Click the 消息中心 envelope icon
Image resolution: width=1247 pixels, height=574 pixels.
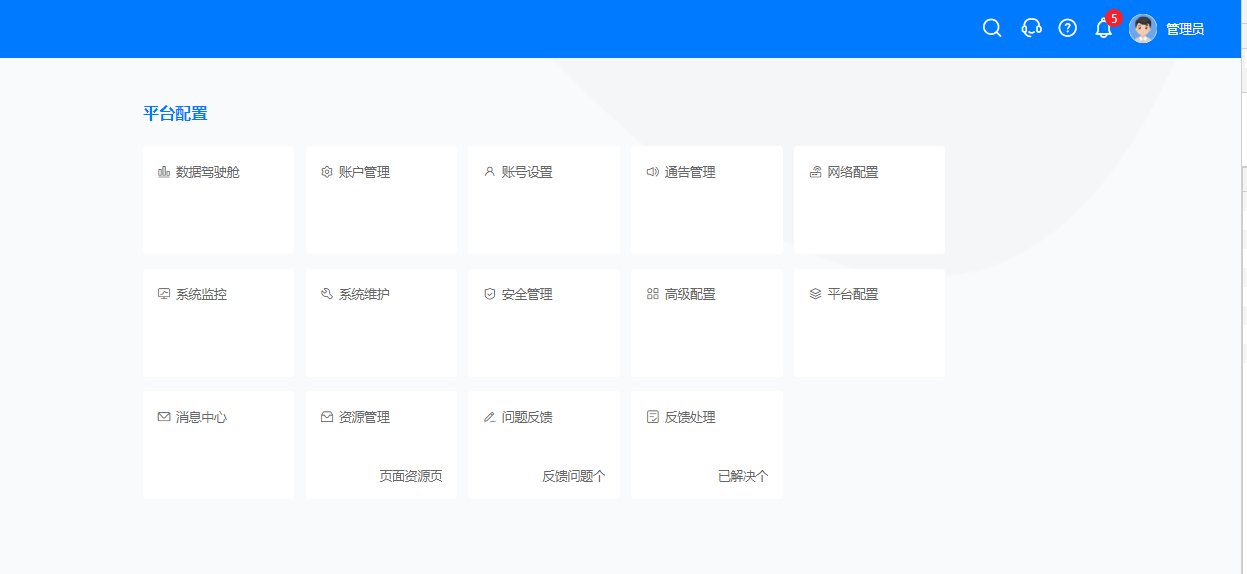click(x=164, y=417)
